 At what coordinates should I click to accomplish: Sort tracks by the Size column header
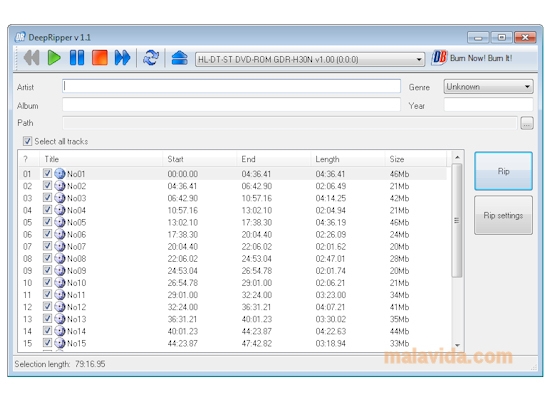pos(416,159)
